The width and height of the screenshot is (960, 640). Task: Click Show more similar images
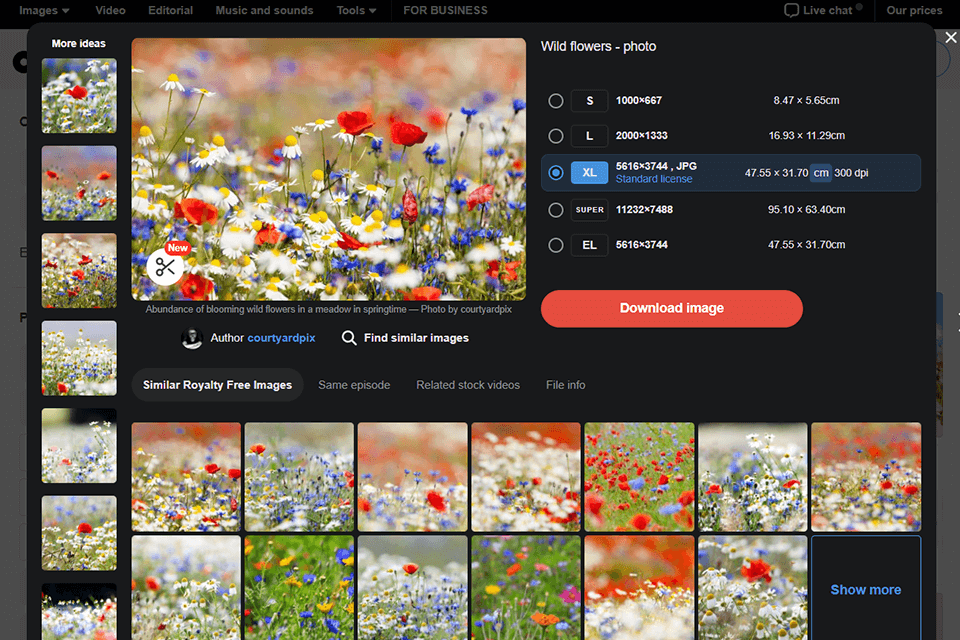pyautogui.click(x=866, y=589)
